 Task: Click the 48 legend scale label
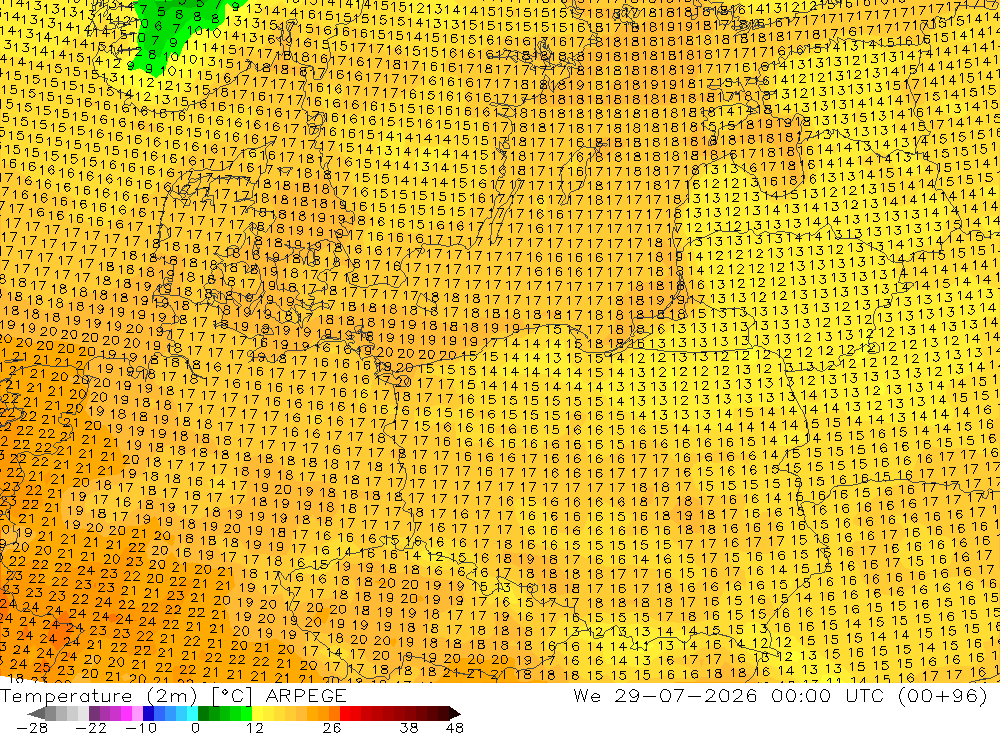pos(455,727)
